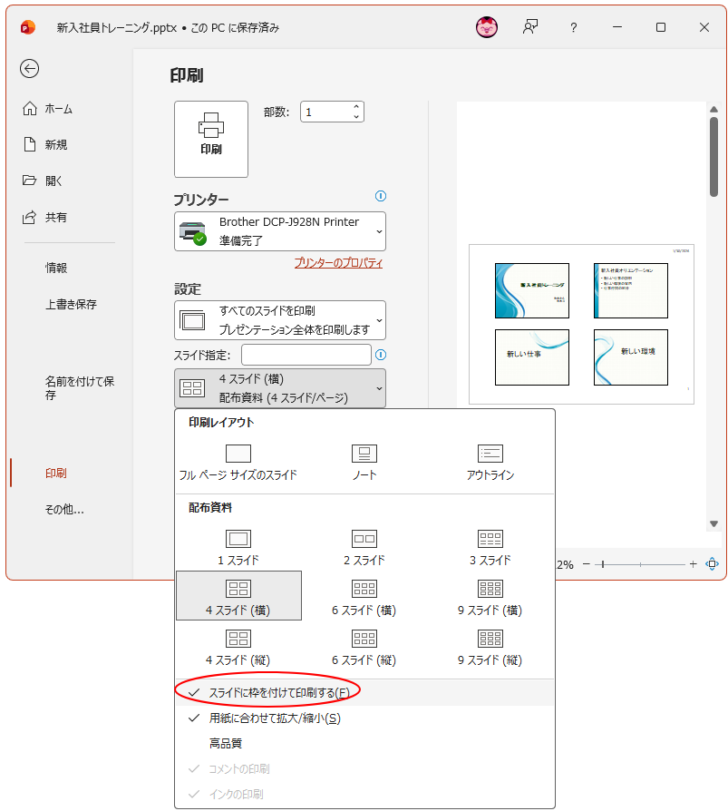Select the アウトライン layout icon
Image resolution: width=728 pixels, height=811 pixels.
(490, 454)
